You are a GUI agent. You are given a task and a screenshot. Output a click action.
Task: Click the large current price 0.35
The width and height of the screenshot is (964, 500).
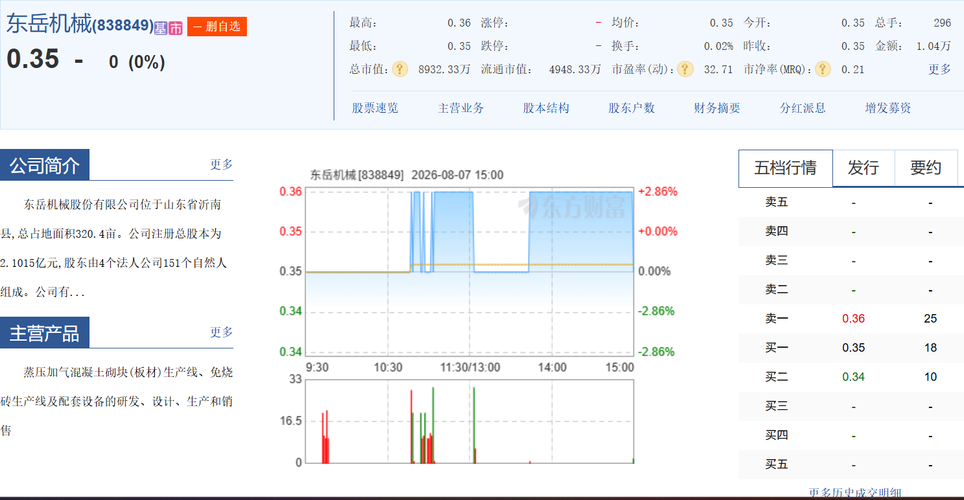[33, 59]
